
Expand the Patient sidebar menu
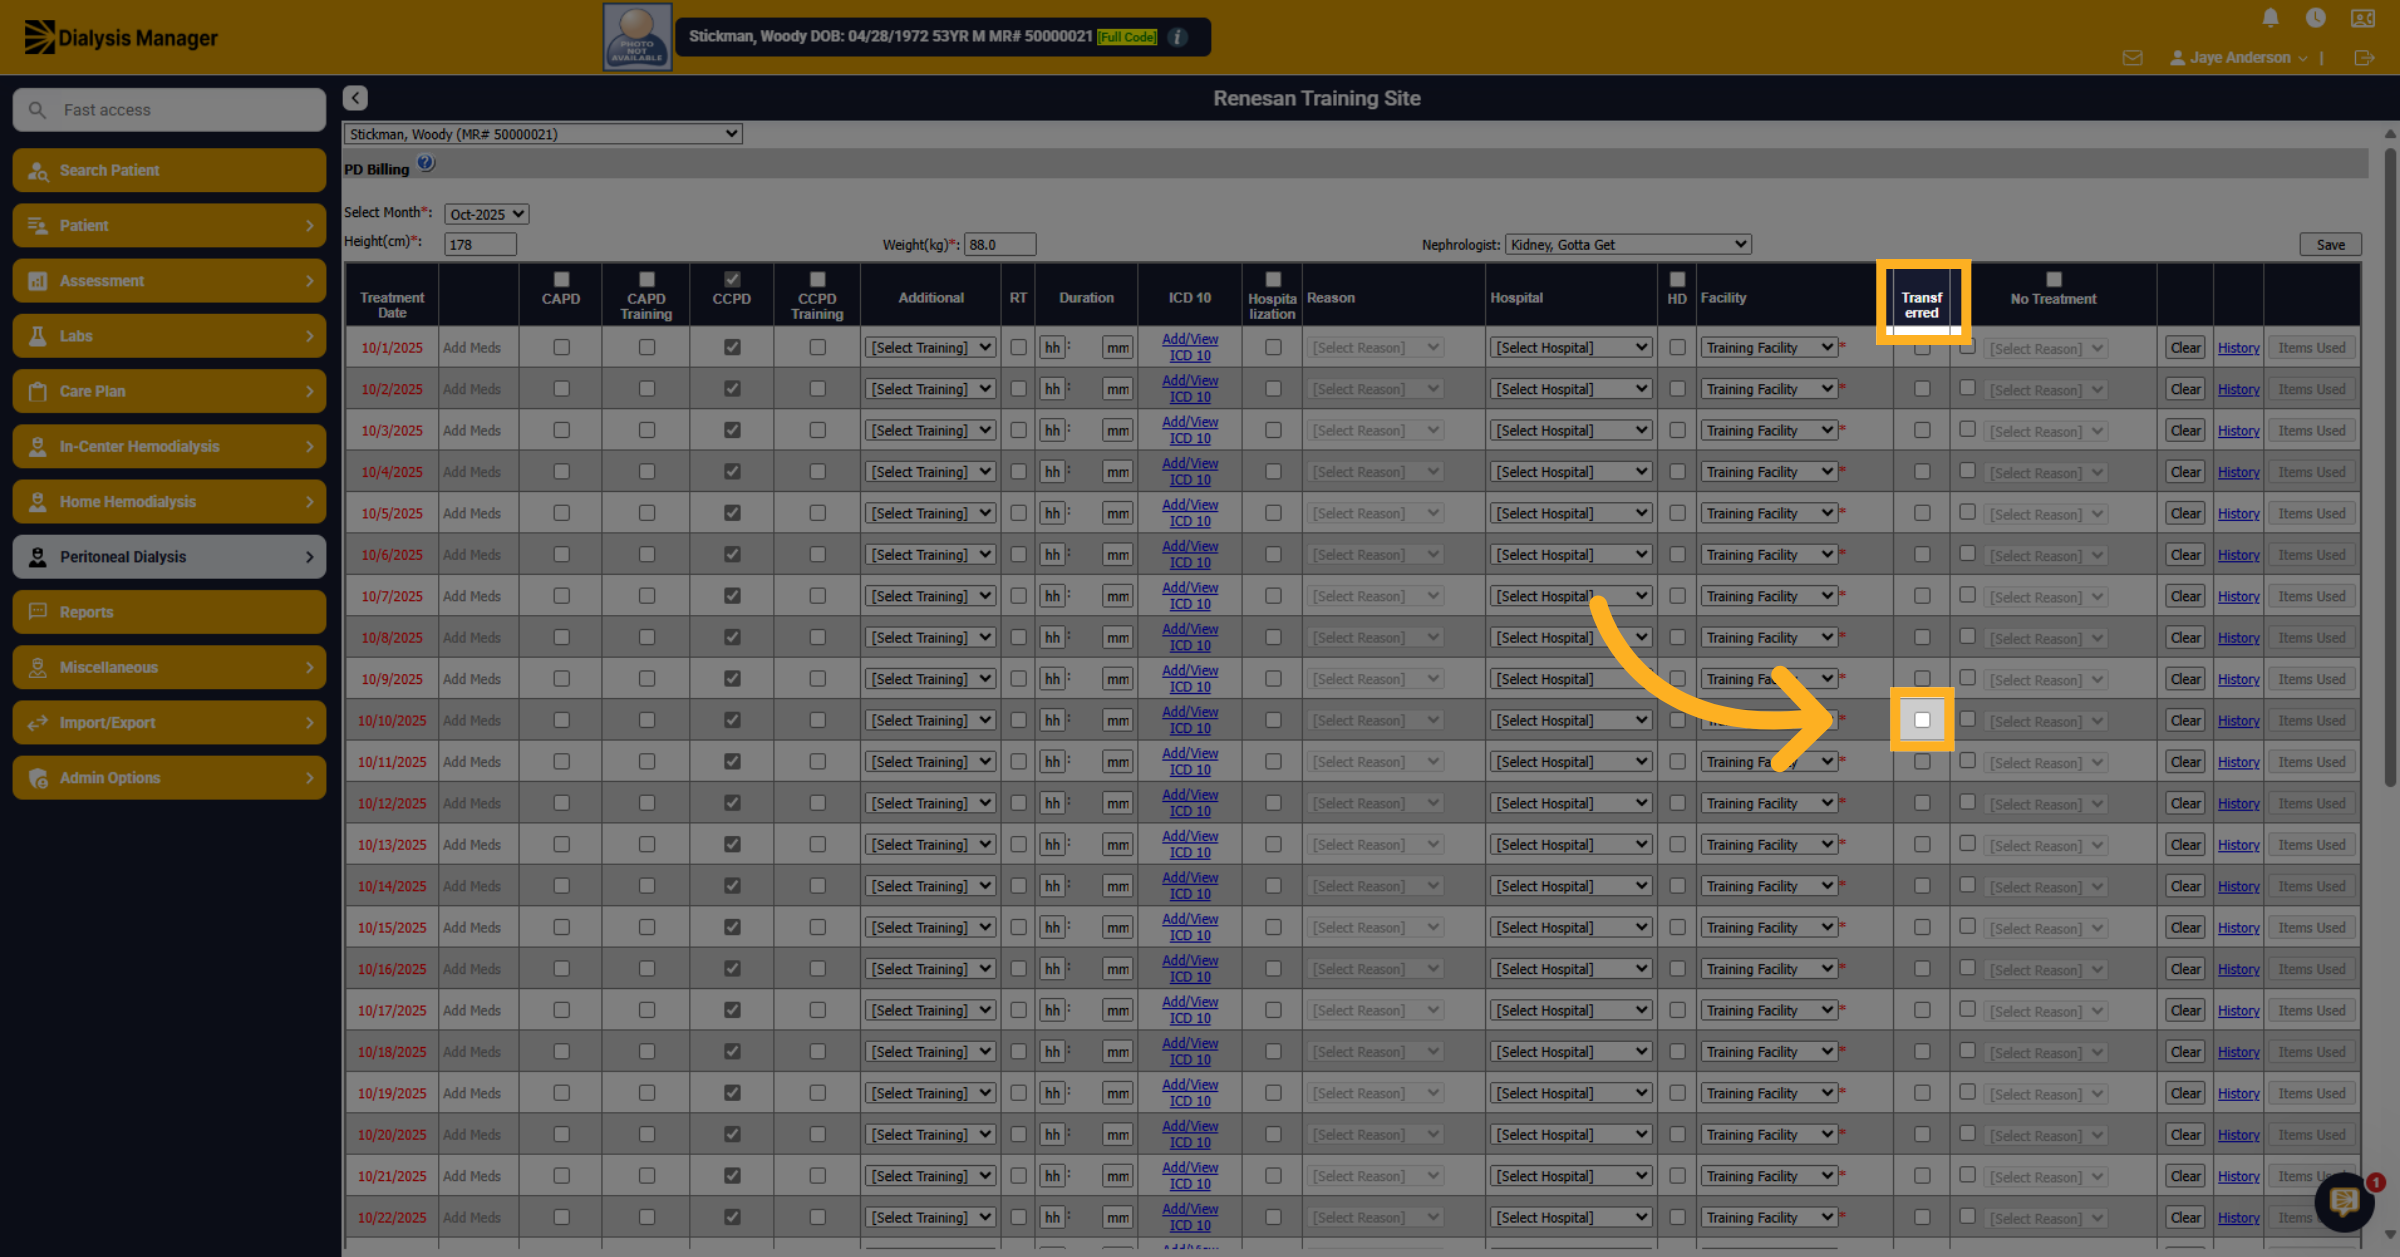pos(169,226)
